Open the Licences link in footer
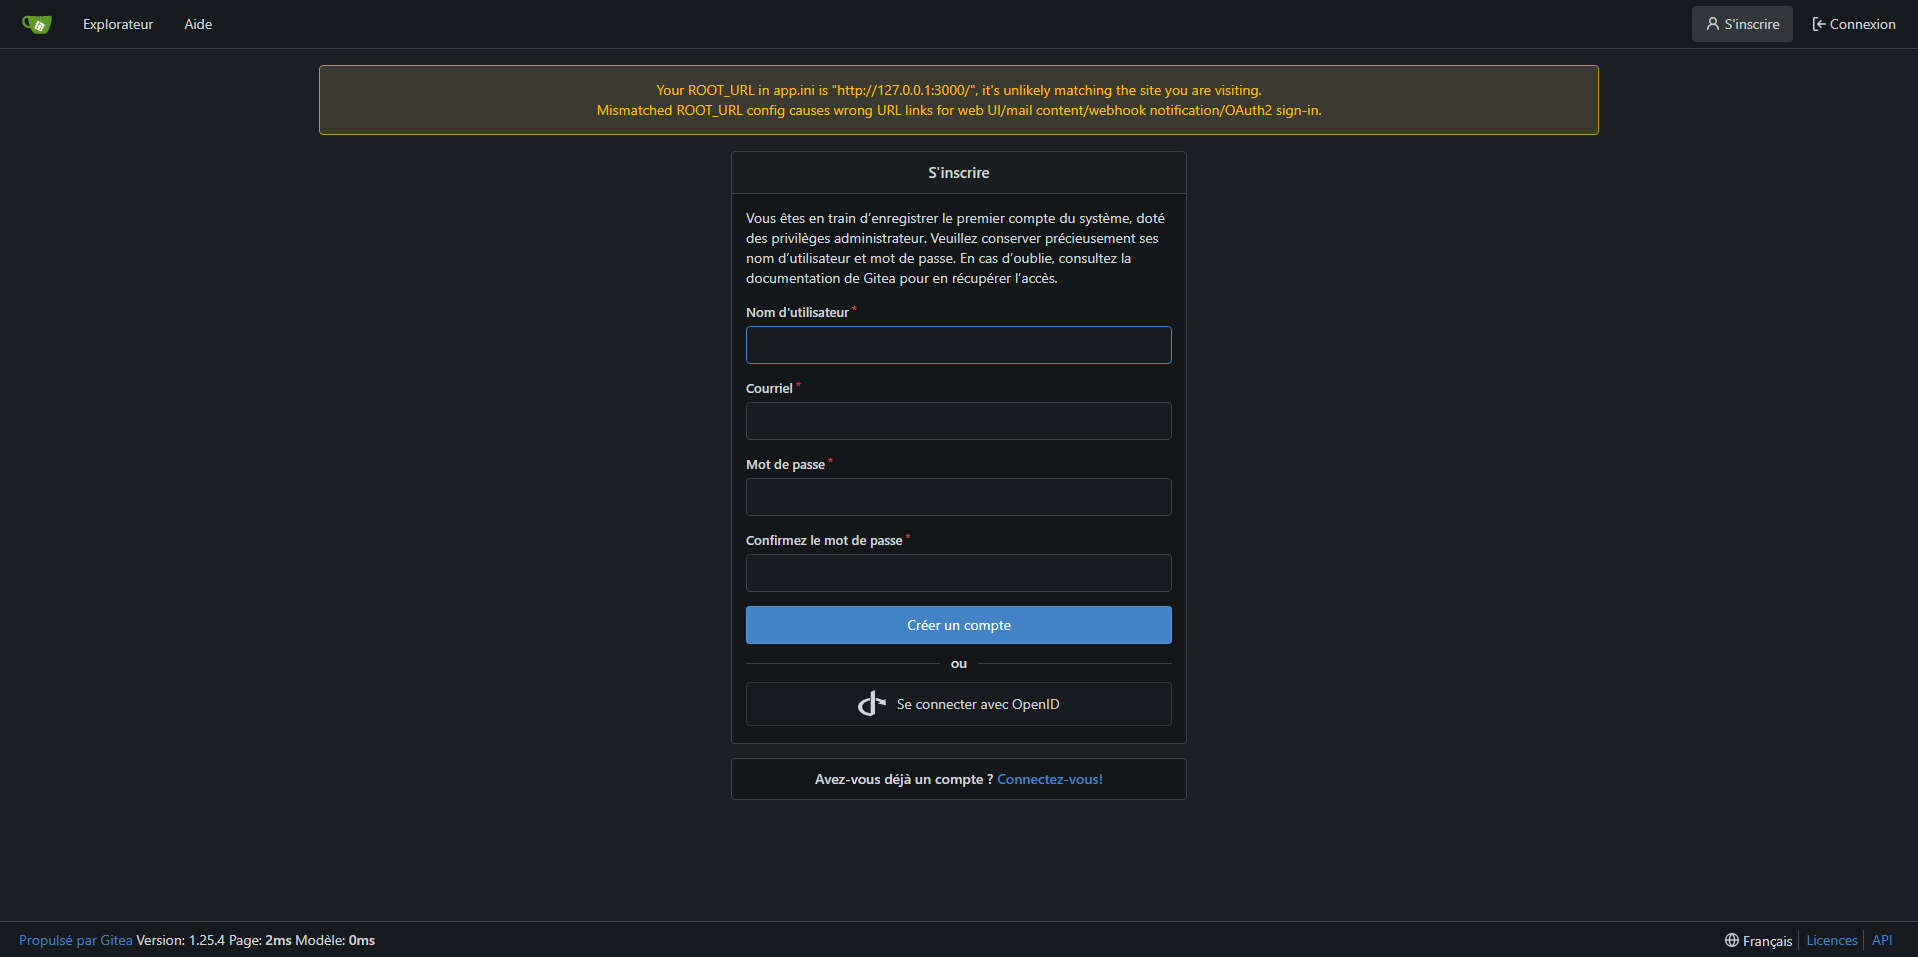 1831,940
